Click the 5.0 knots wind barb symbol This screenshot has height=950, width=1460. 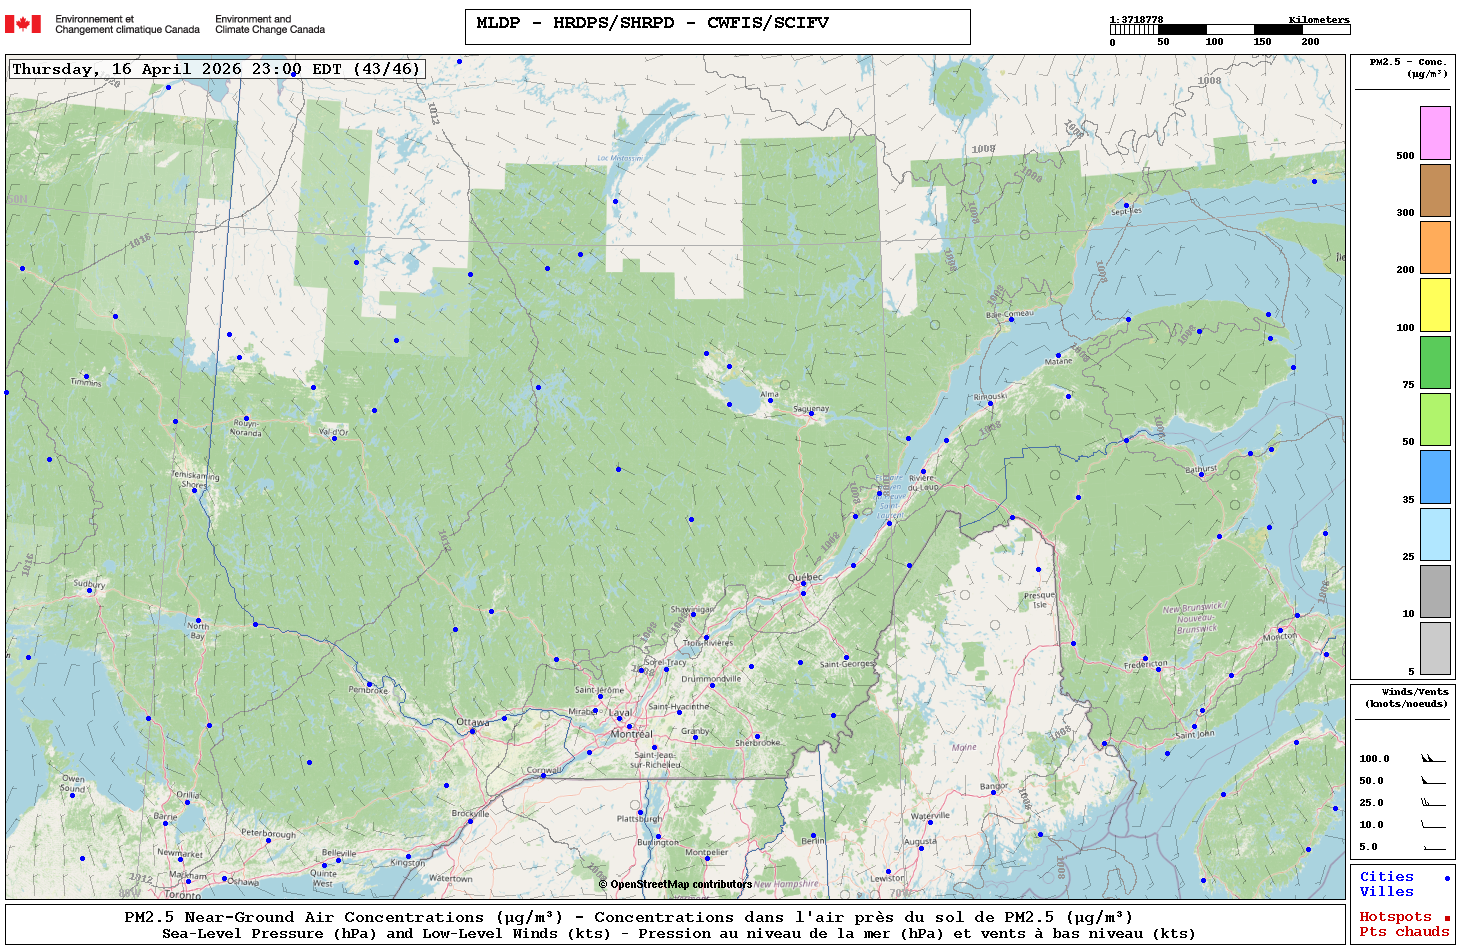pos(1433,847)
